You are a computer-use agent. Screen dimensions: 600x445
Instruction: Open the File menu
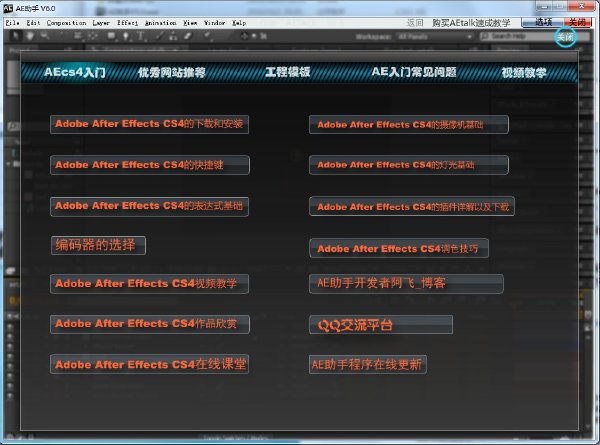pyautogui.click(x=12, y=23)
